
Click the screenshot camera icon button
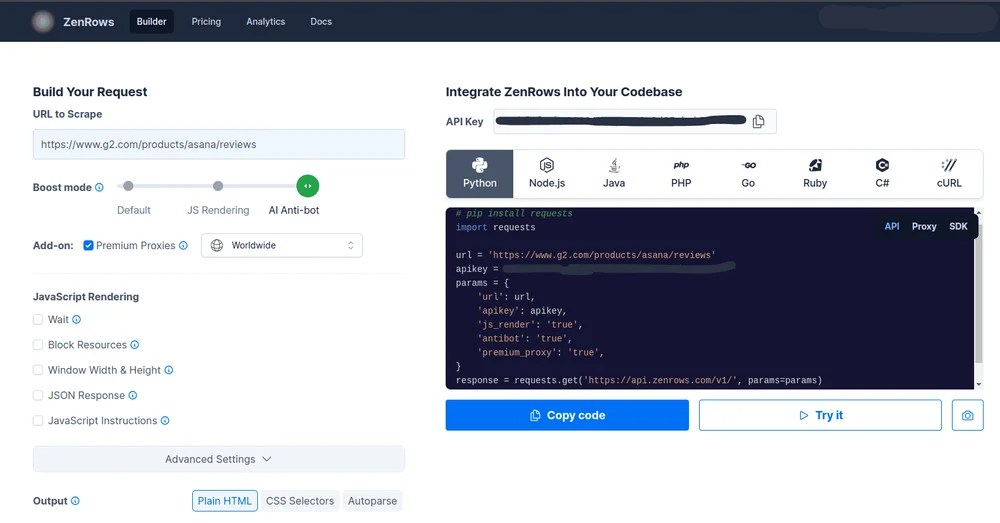click(967, 415)
